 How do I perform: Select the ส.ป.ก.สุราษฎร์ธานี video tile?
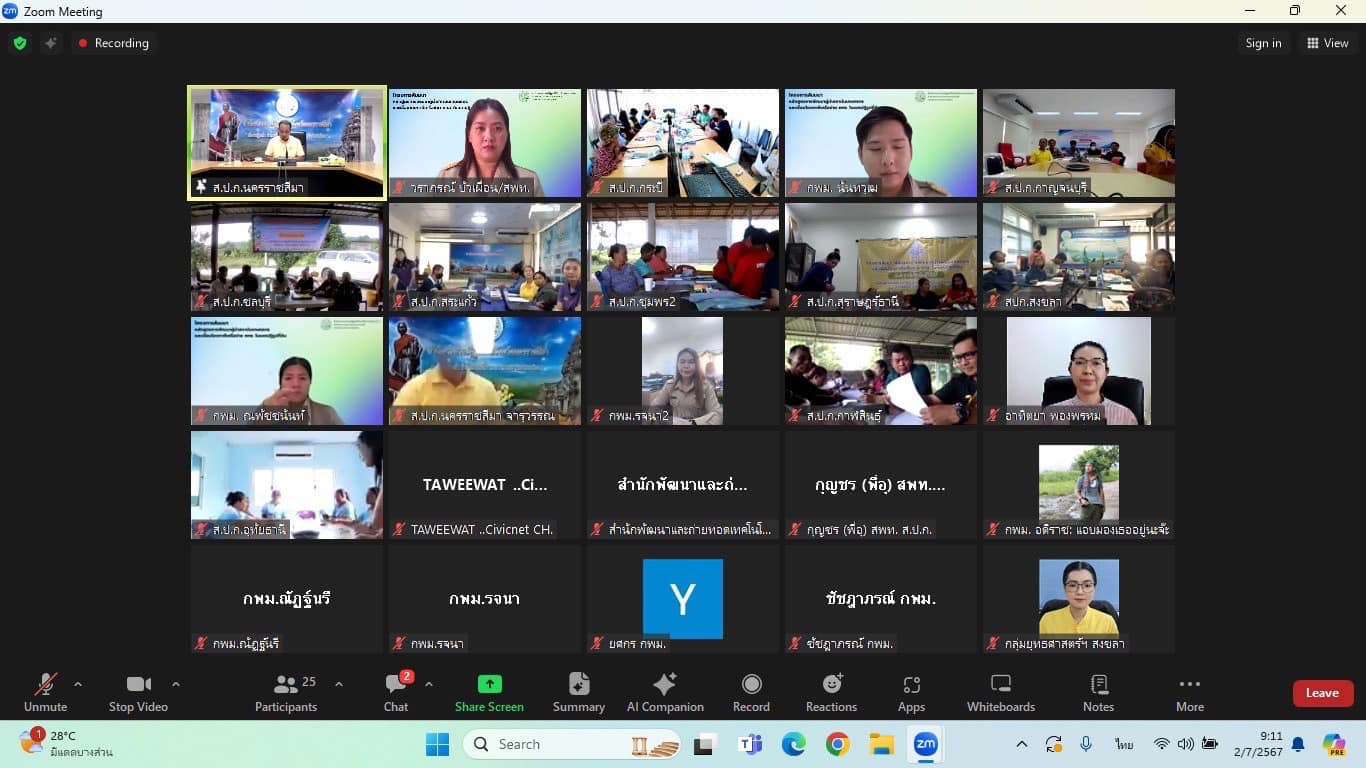[x=881, y=257]
